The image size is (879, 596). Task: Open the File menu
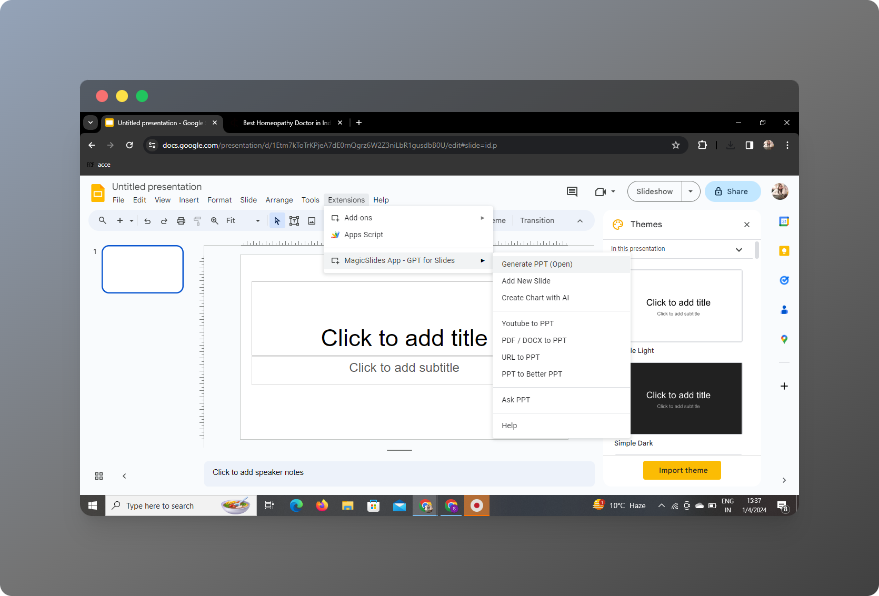(x=118, y=200)
